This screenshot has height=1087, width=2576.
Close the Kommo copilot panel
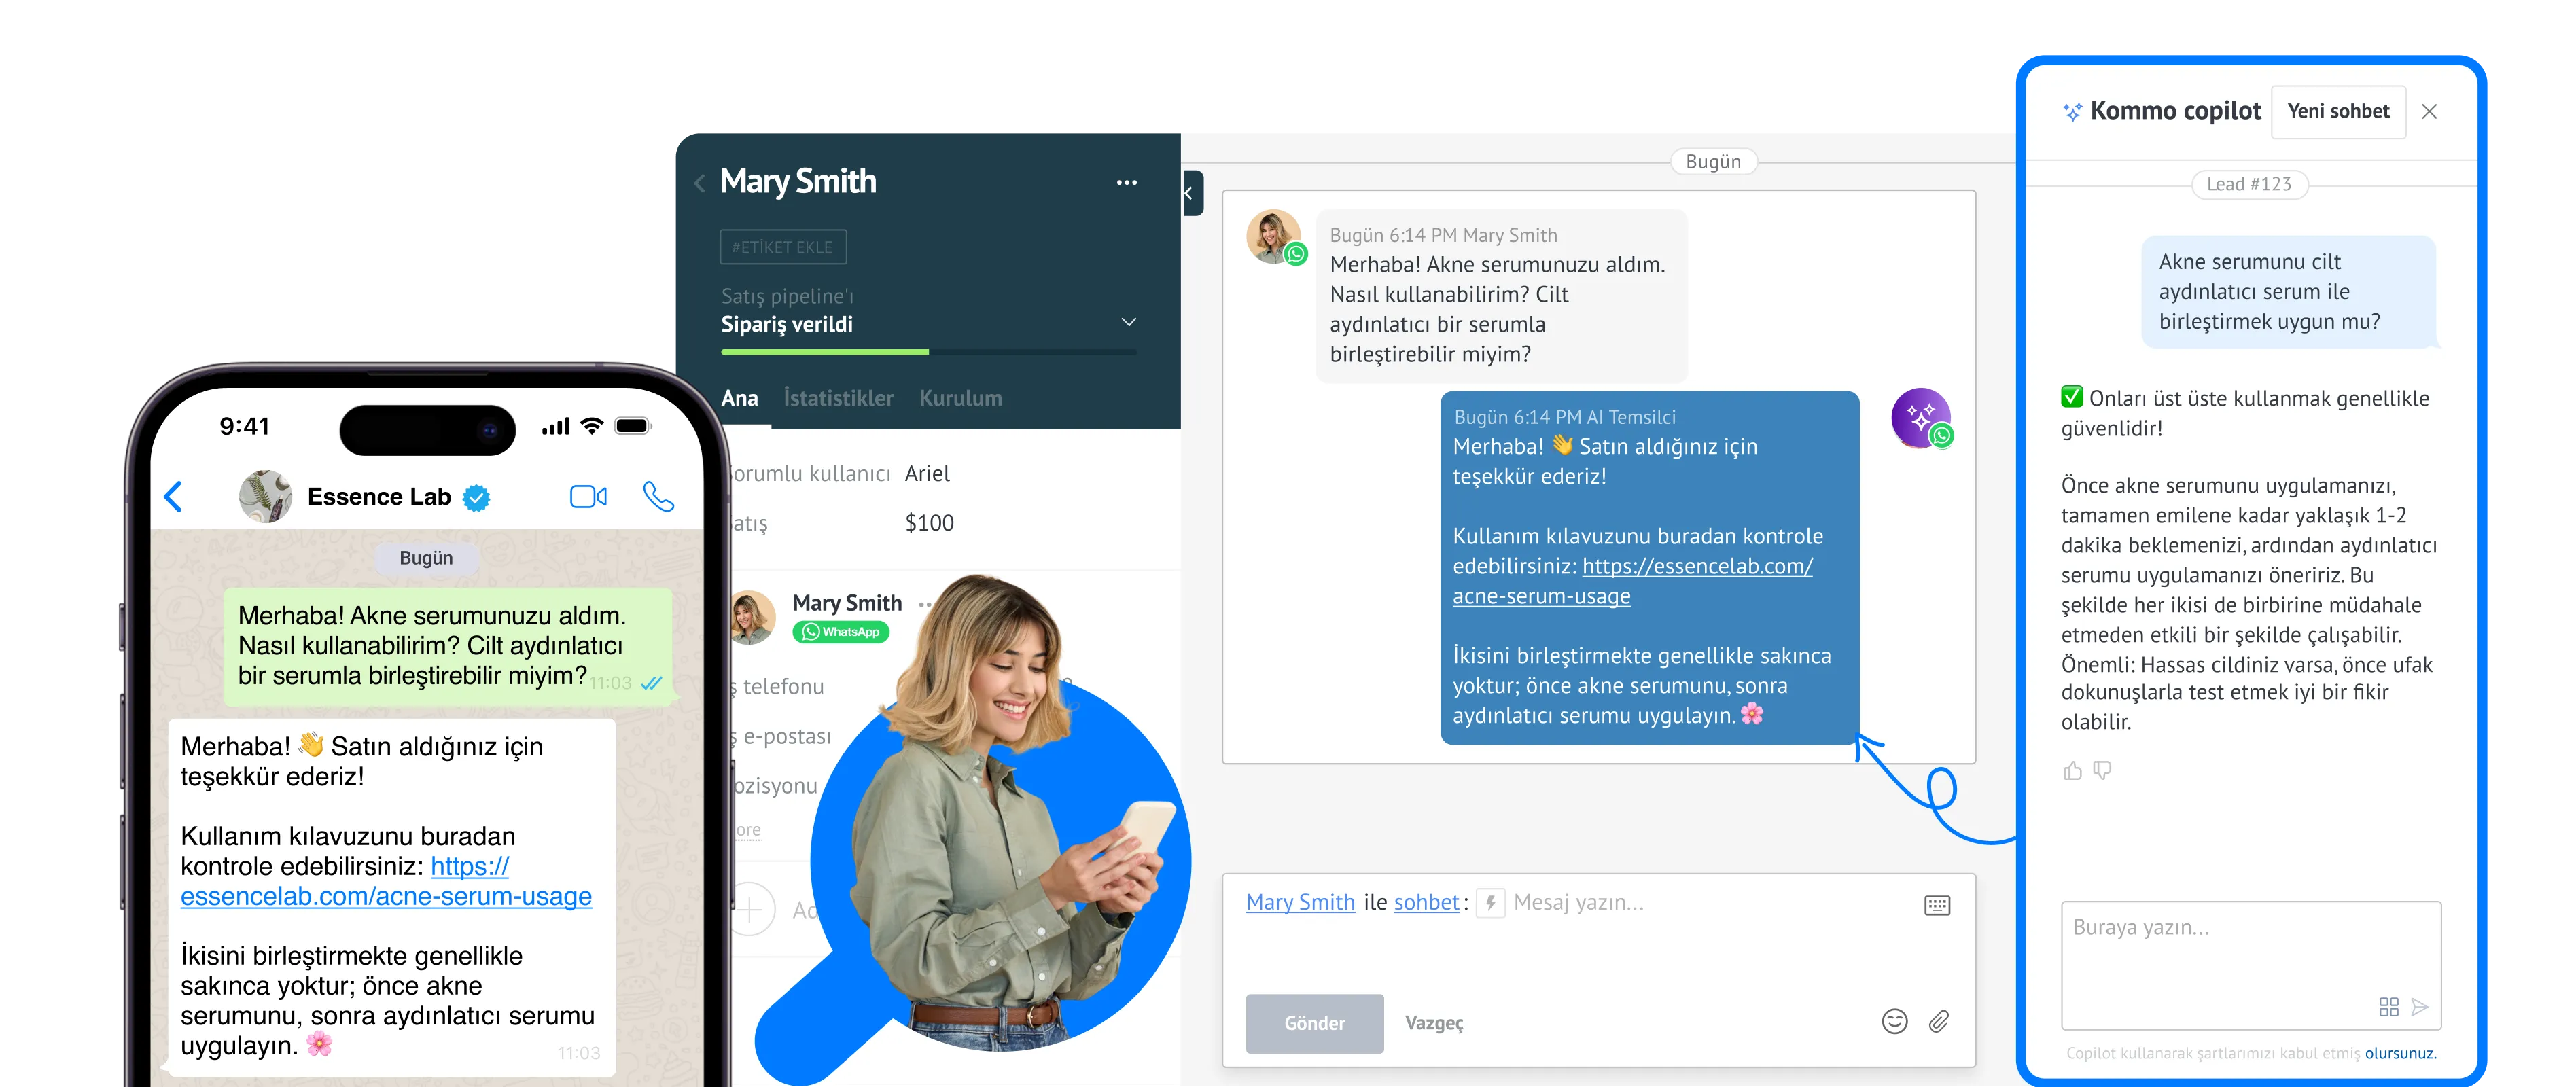click(x=2429, y=112)
